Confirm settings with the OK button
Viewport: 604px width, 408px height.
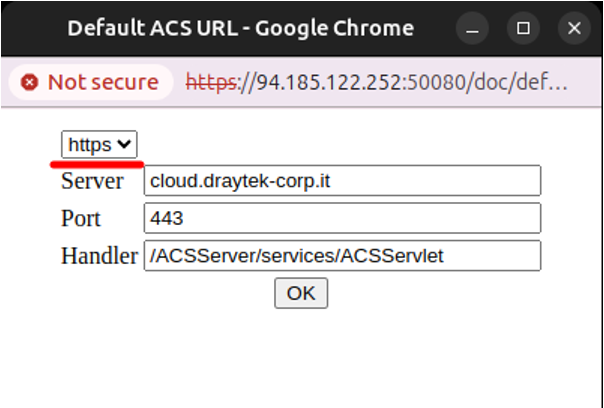tap(301, 293)
